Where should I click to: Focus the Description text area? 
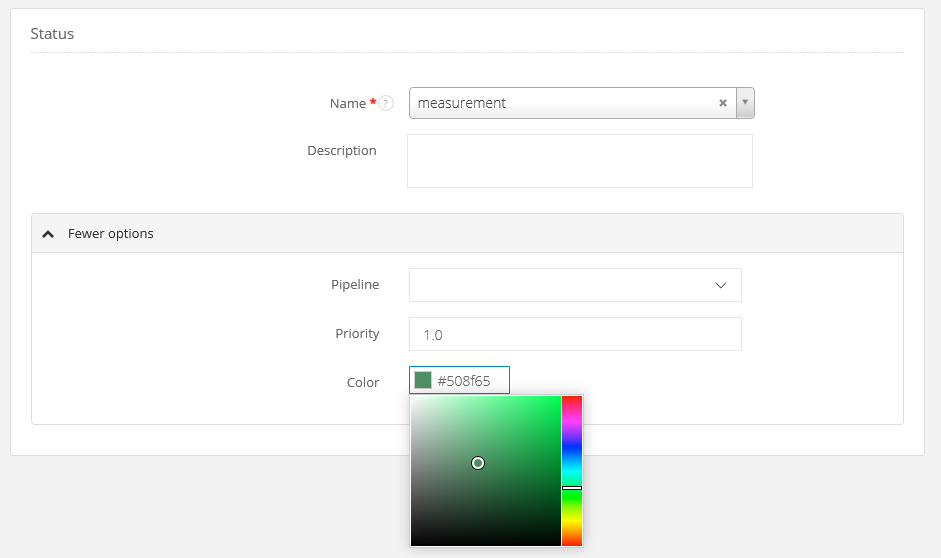579,161
